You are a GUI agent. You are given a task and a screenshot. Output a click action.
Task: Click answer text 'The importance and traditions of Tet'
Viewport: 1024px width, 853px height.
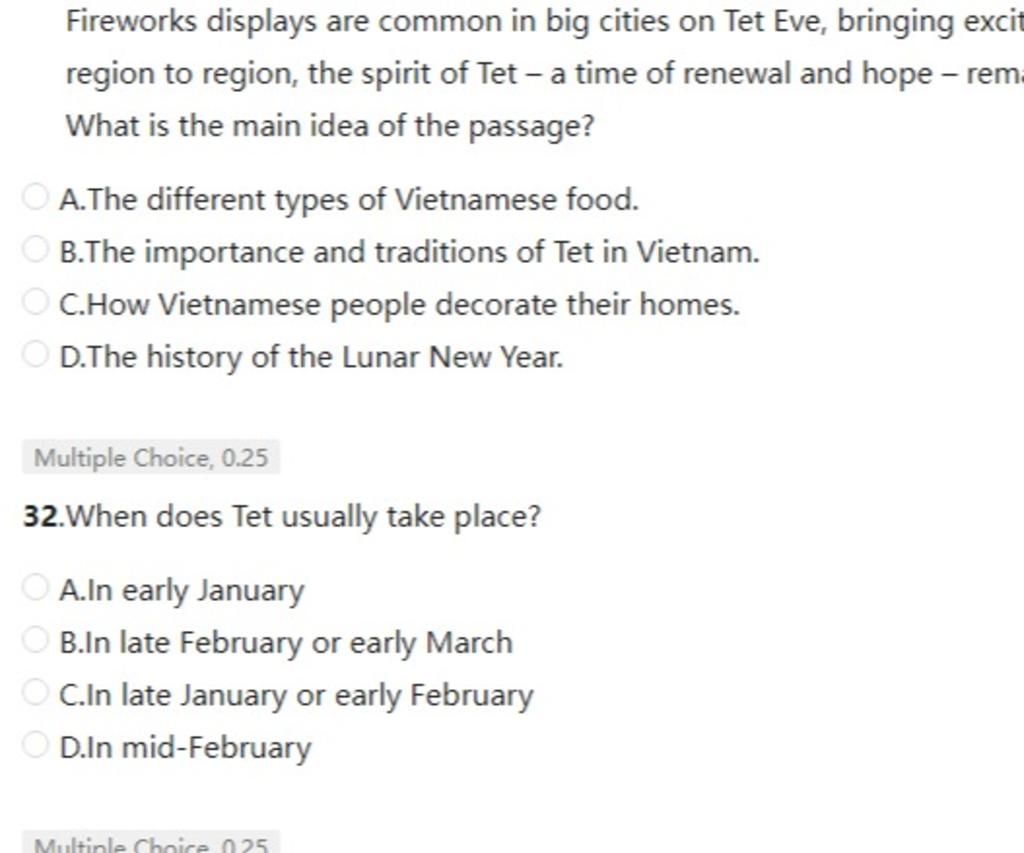410,251
